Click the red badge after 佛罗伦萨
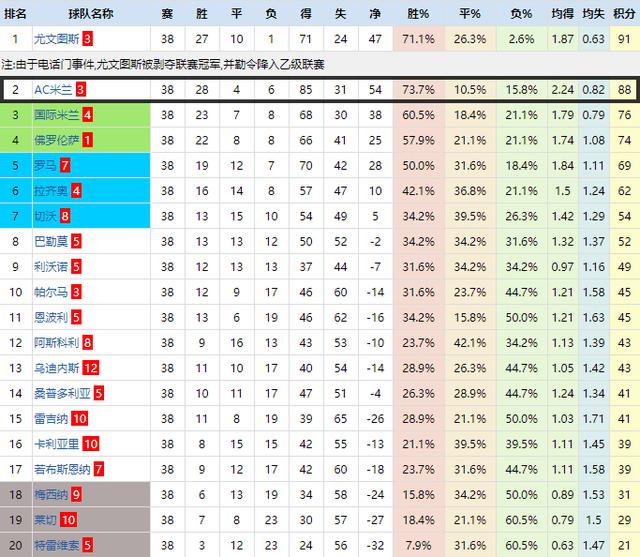Image resolution: width=640 pixels, height=557 pixels. (88, 140)
